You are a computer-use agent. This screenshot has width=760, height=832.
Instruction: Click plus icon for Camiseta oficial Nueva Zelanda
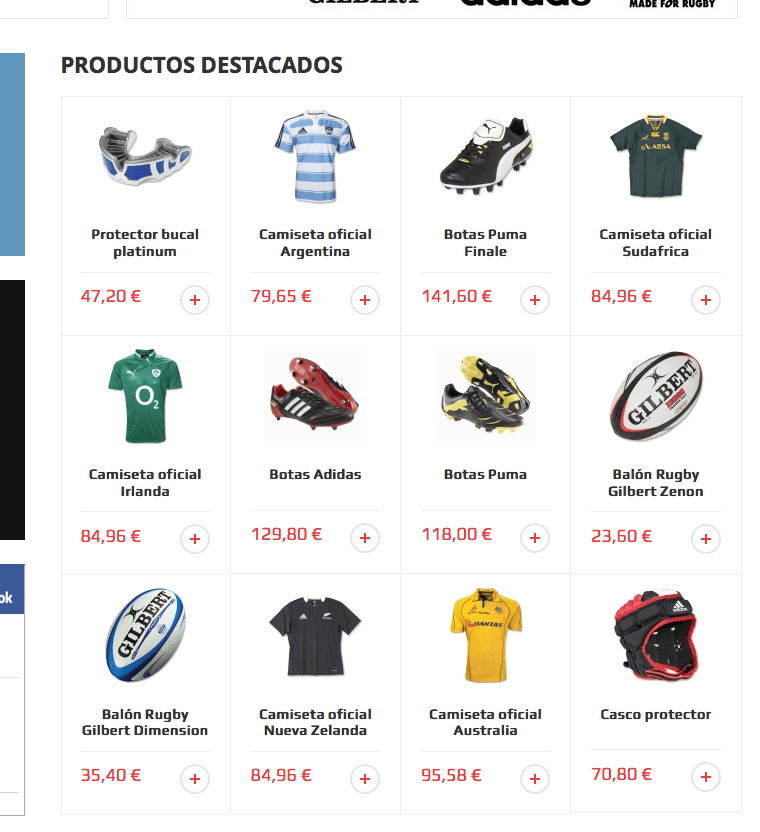[x=365, y=778]
